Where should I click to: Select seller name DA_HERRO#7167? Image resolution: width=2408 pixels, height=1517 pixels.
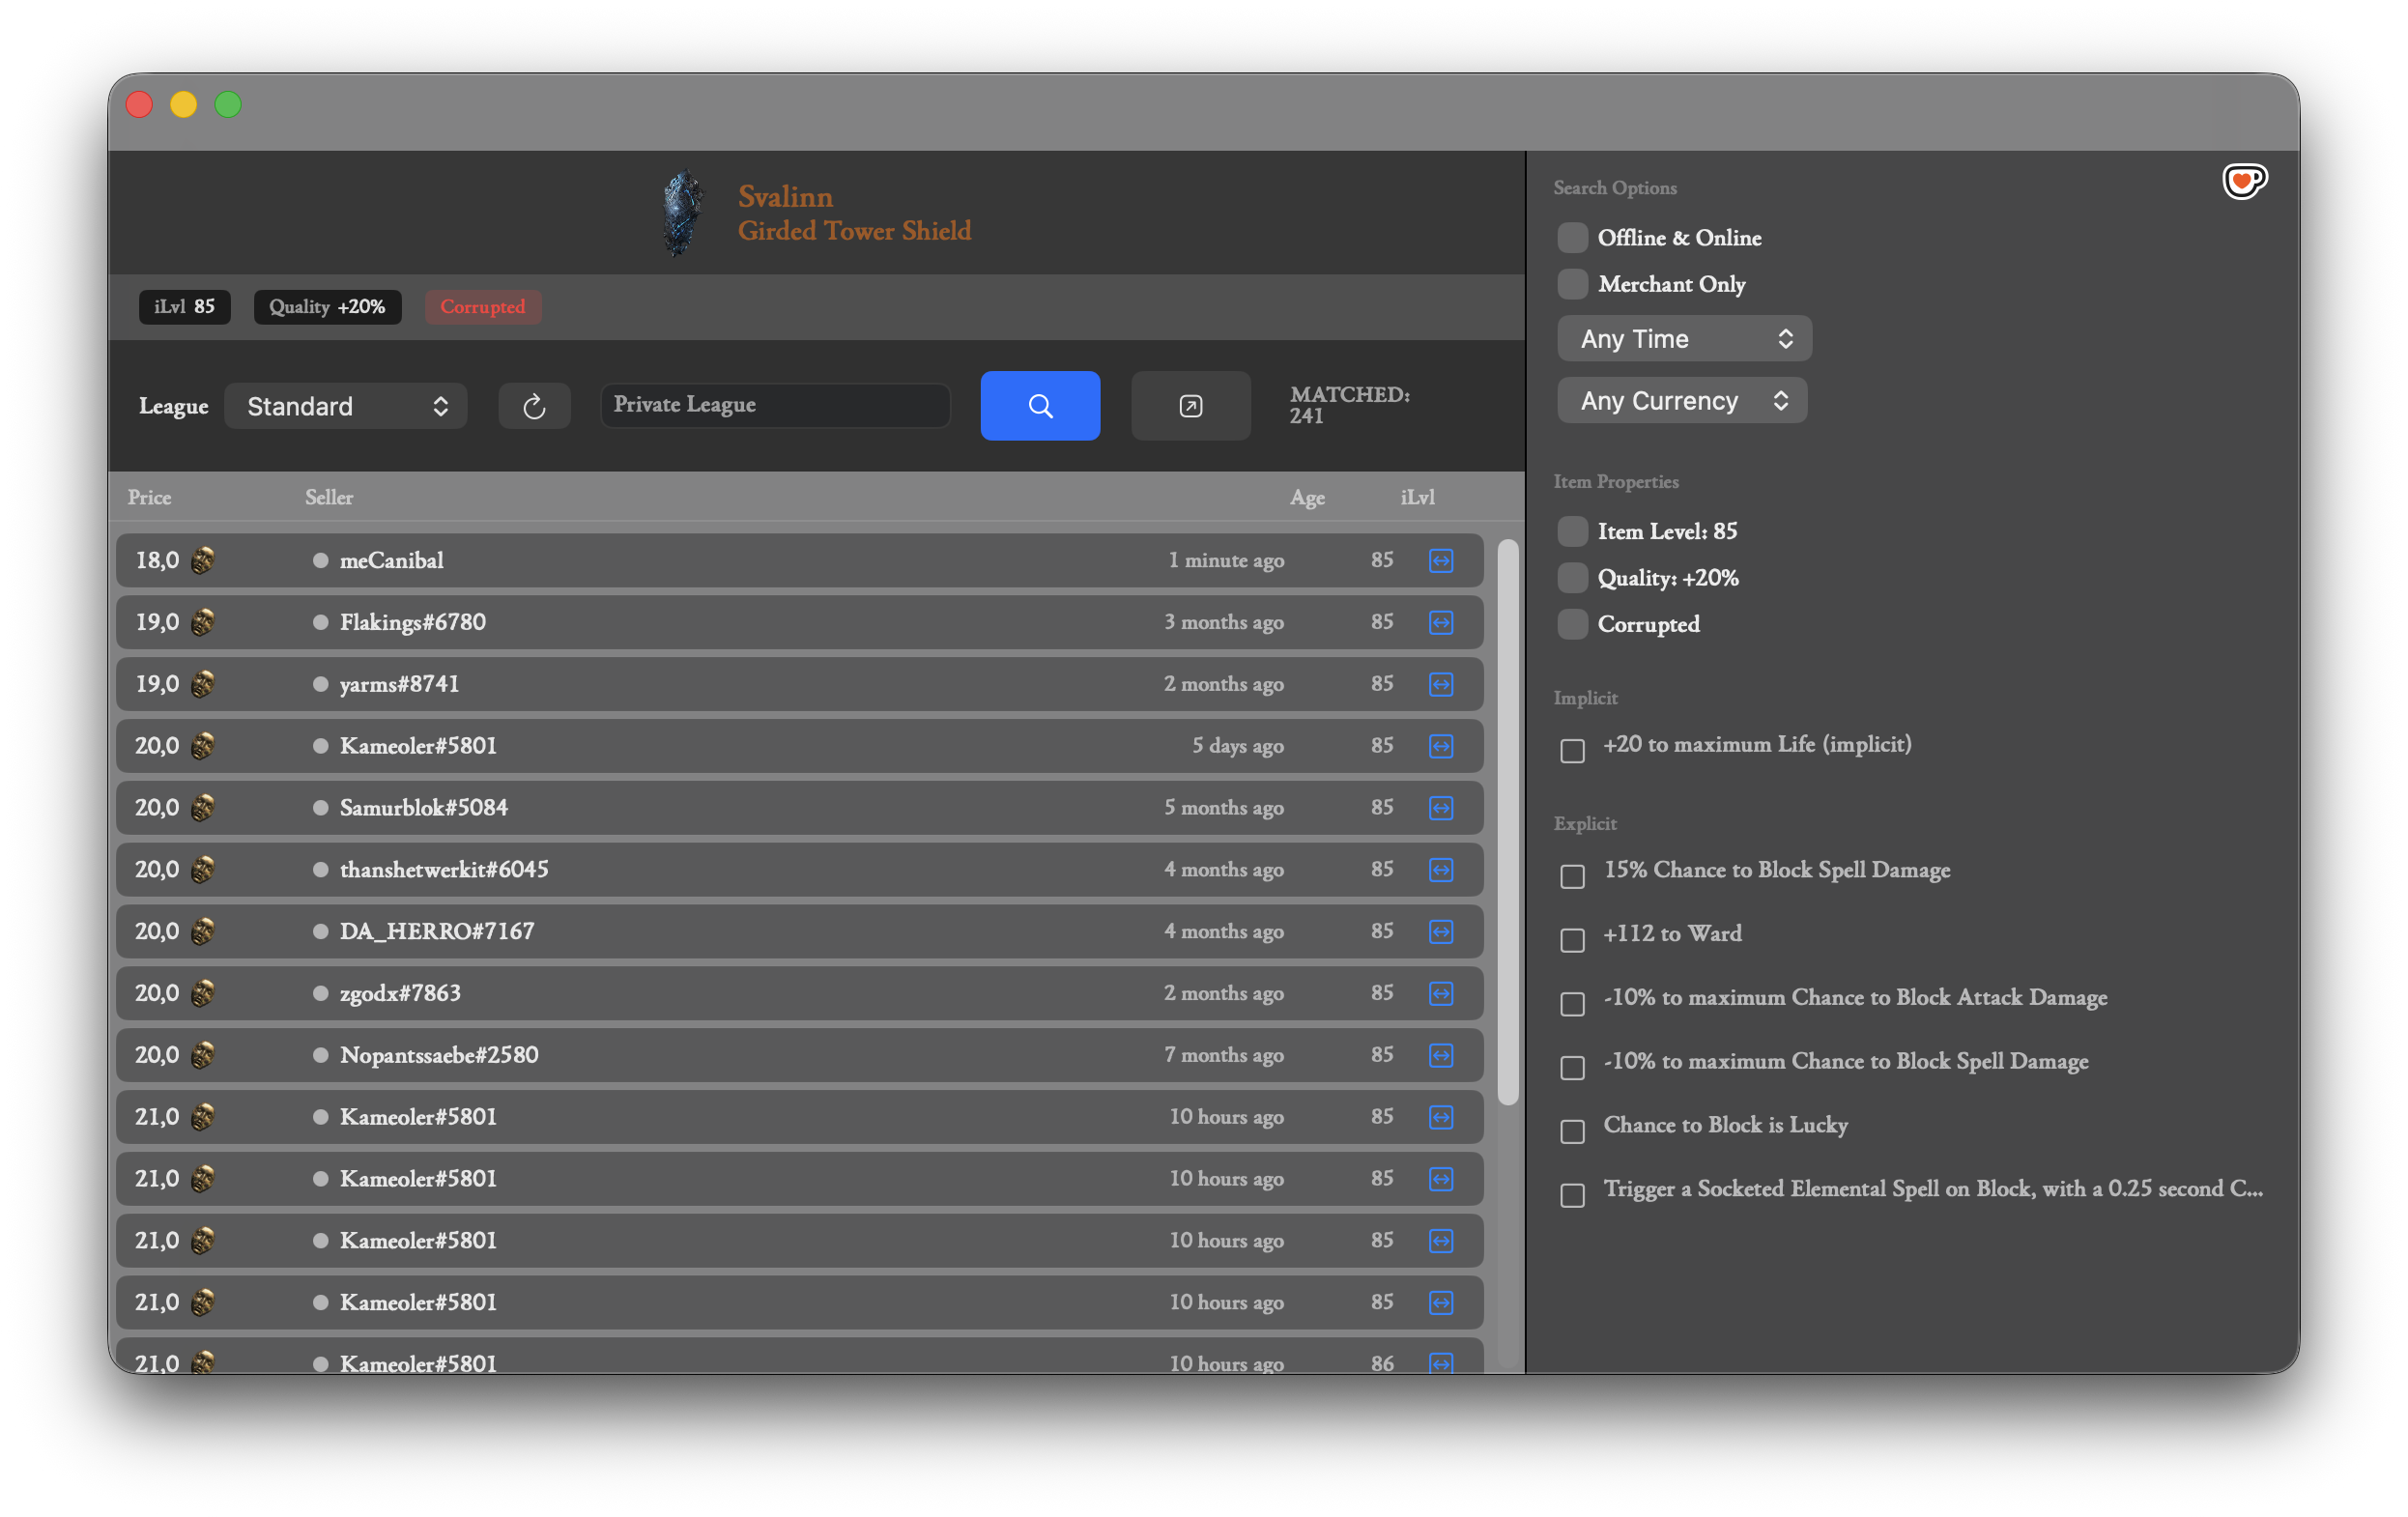point(437,931)
